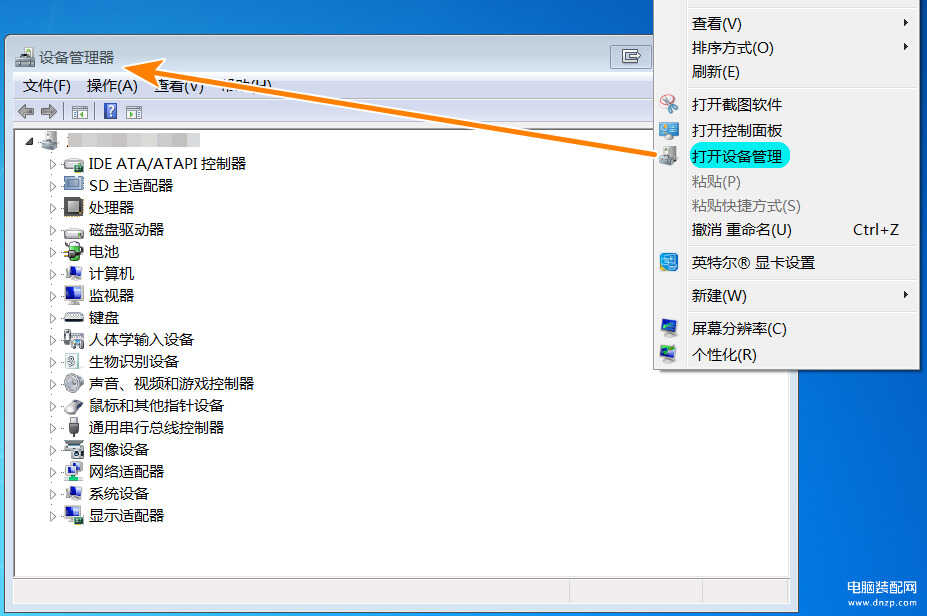Click the SD 主适配器 device icon

pyautogui.click(x=73, y=184)
